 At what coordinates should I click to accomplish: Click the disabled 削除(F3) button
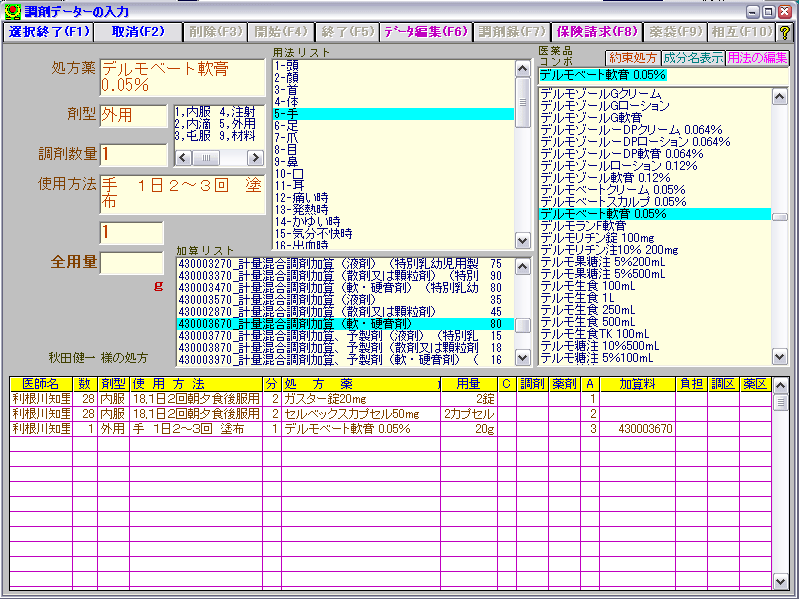point(215,32)
